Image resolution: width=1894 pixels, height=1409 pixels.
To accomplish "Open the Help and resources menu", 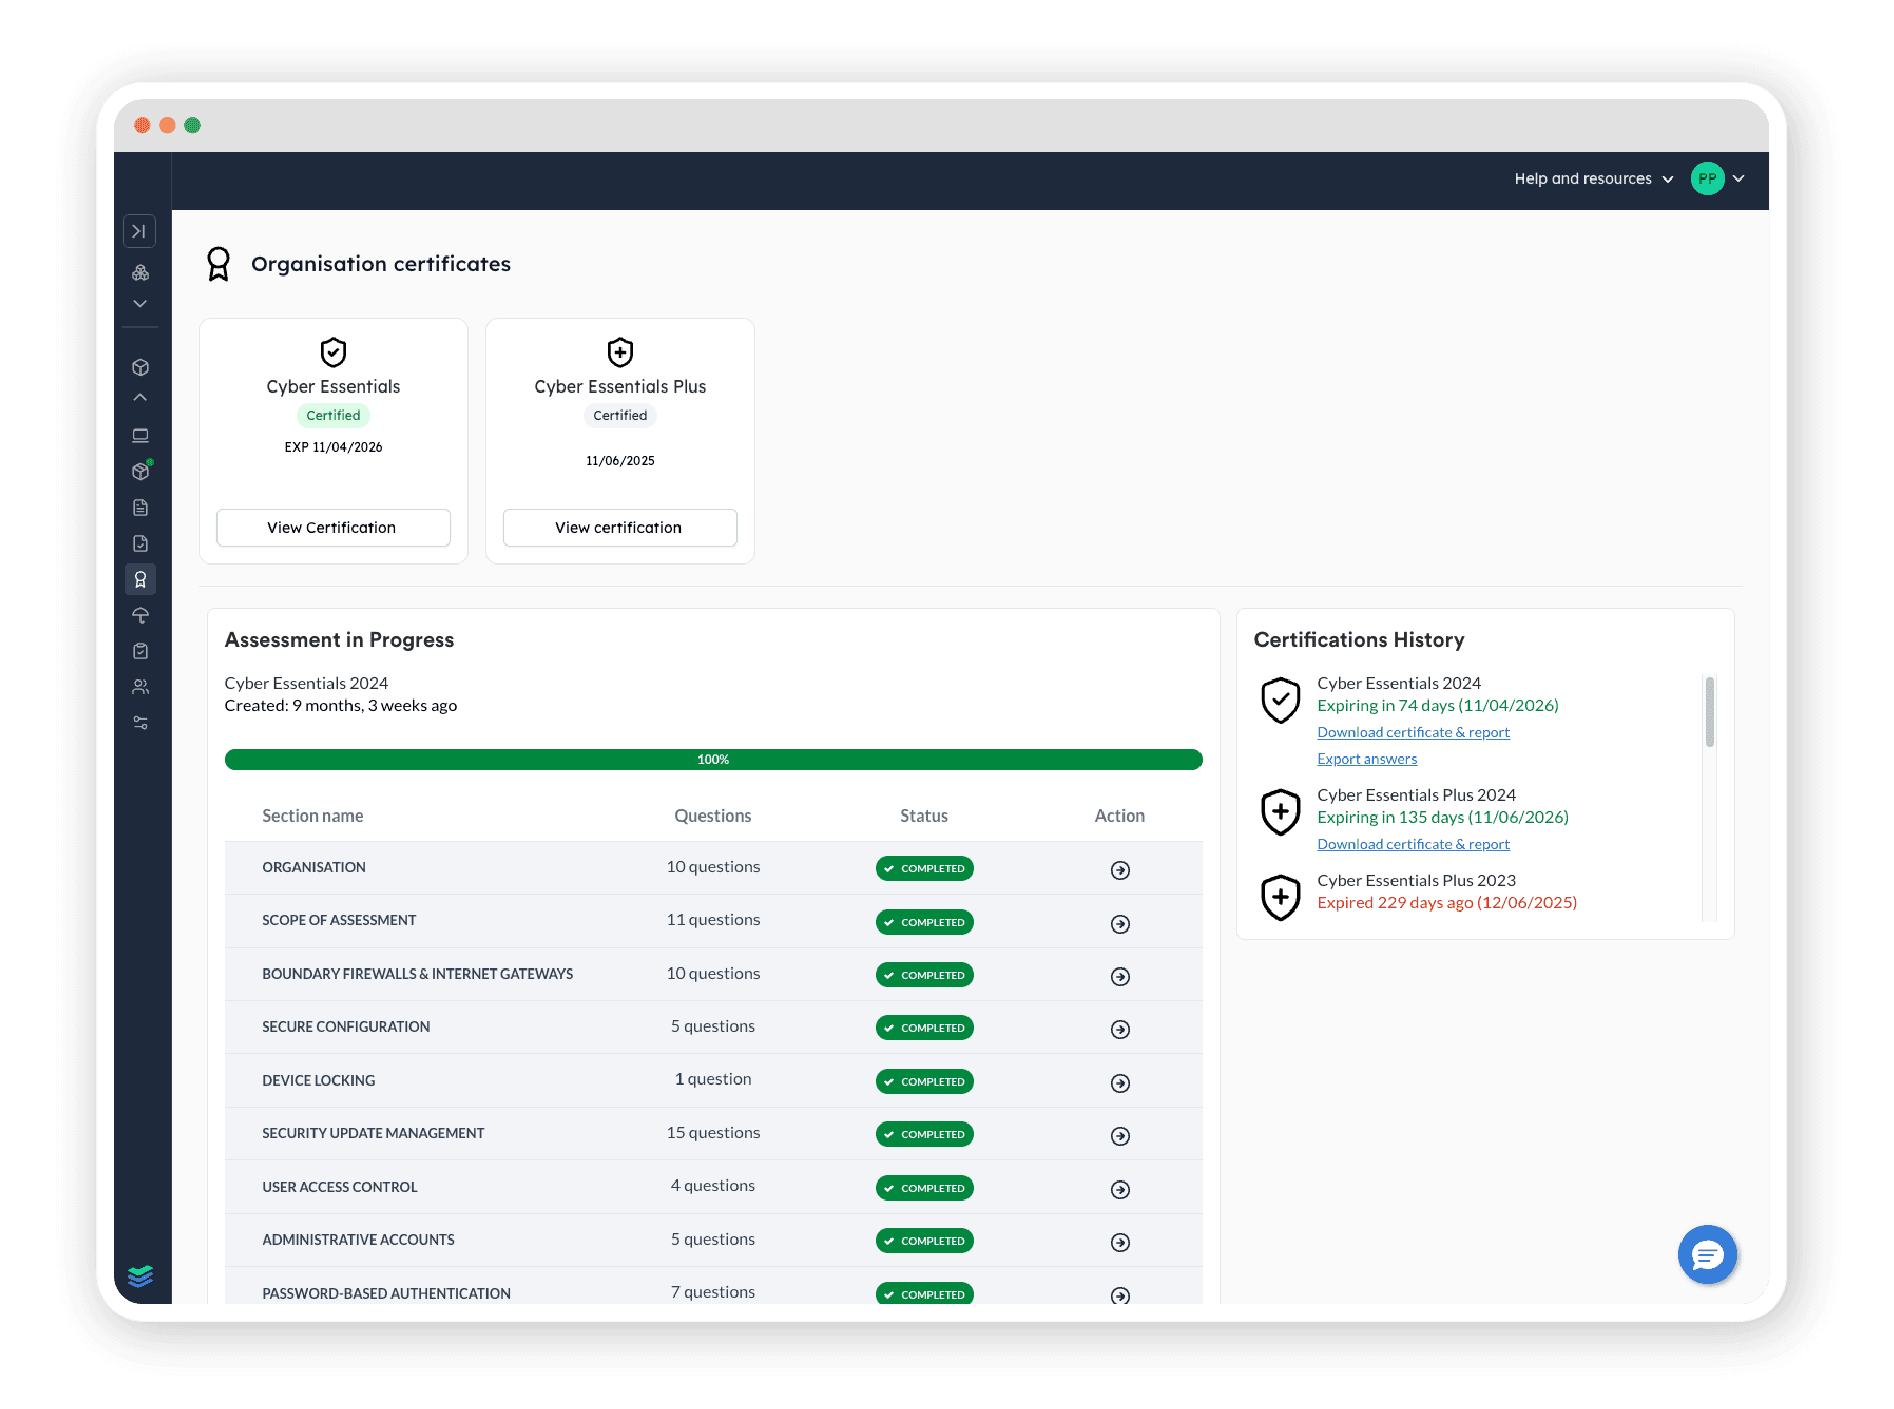I will pos(1593,179).
